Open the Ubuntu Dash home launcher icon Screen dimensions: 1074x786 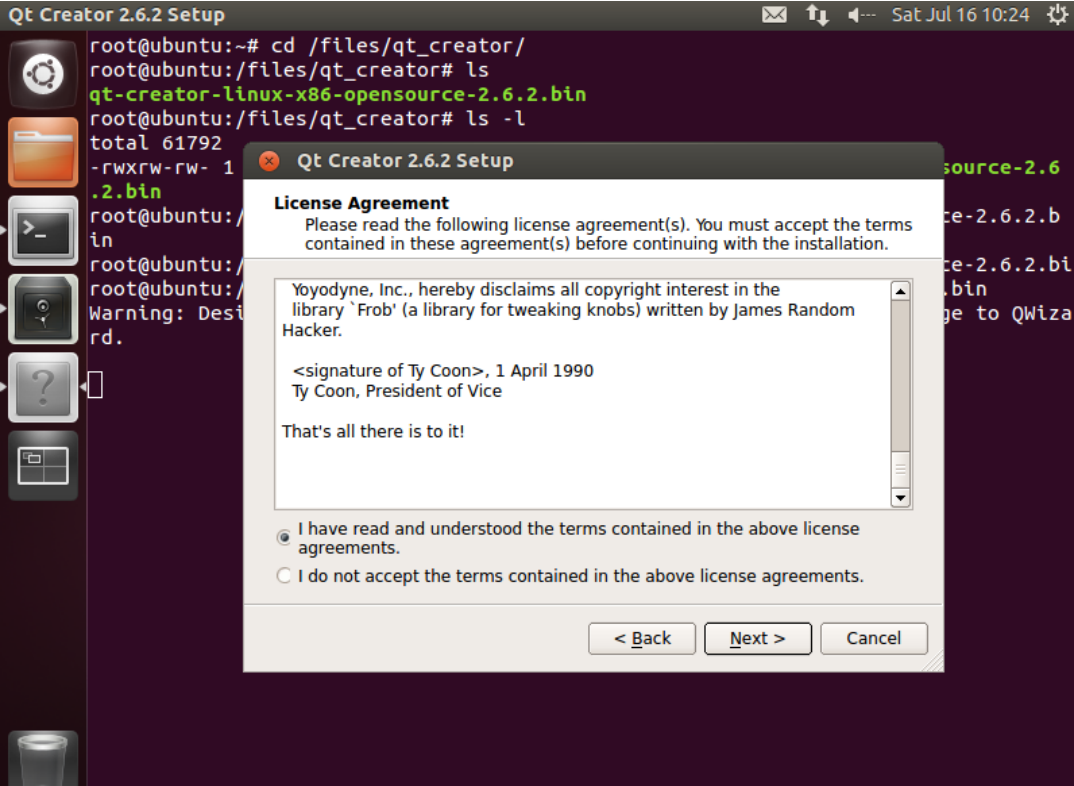[x=43, y=73]
